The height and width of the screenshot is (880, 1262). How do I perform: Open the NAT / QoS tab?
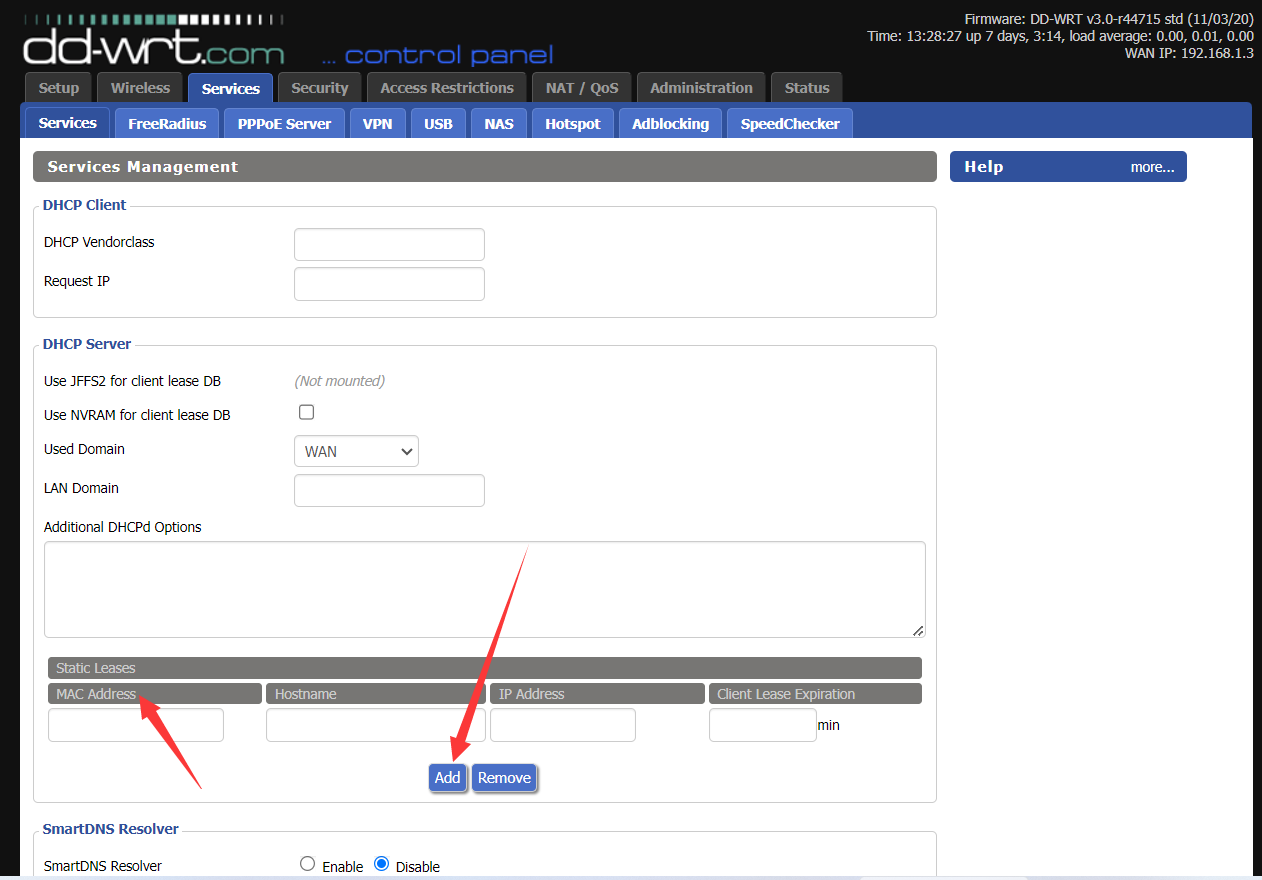tap(582, 88)
